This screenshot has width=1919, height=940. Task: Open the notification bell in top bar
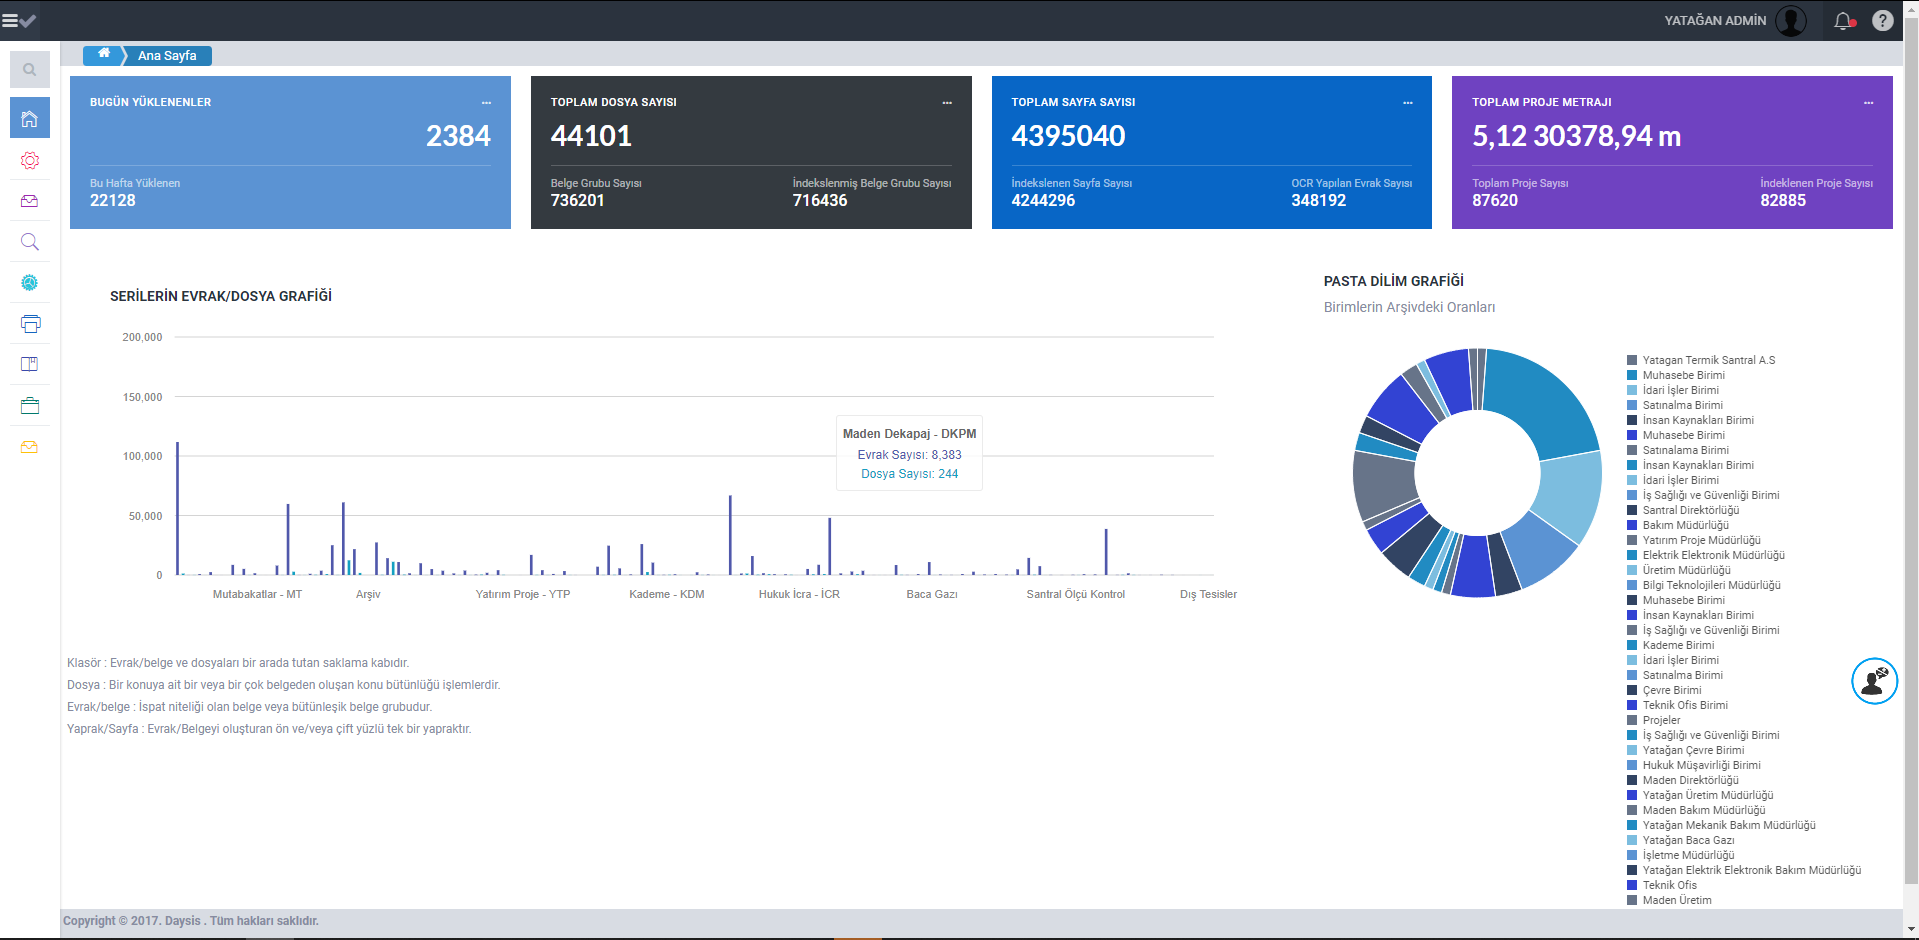(1843, 20)
